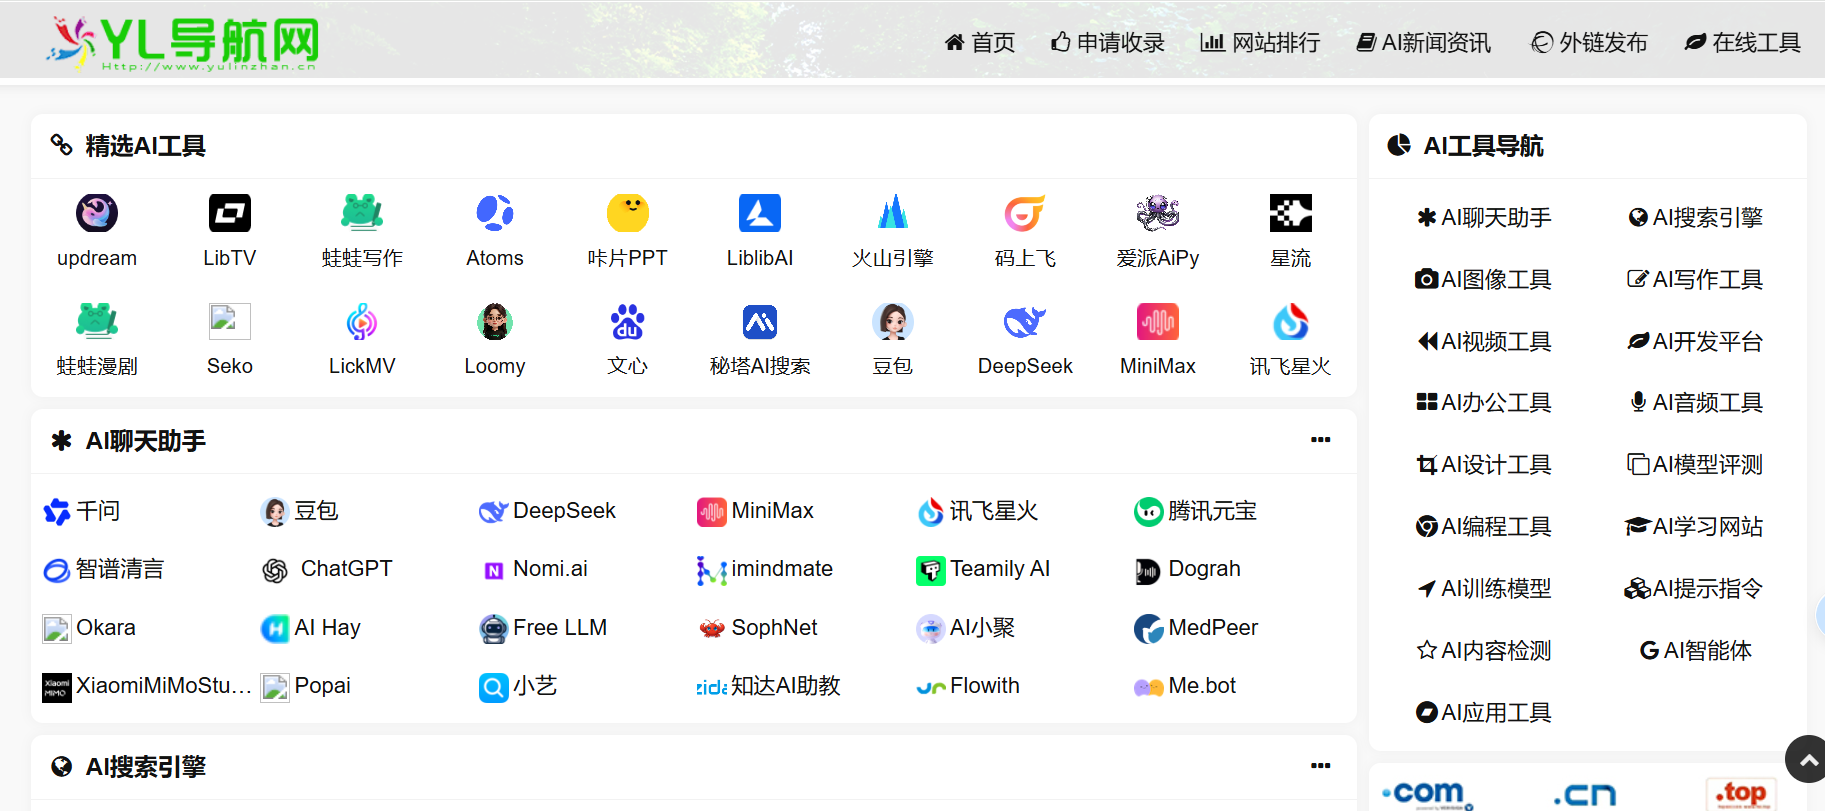Select AI音频工具 in the sidebar navigation
The height and width of the screenshot is (811, 1825).
coord(1696,402)
